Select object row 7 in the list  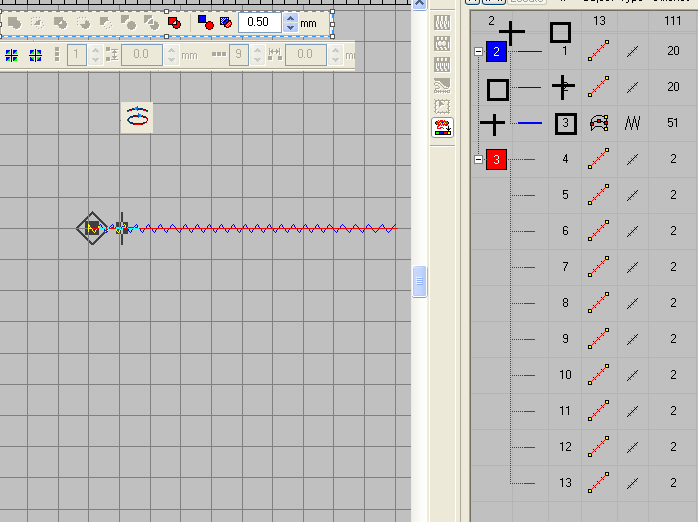565,267
